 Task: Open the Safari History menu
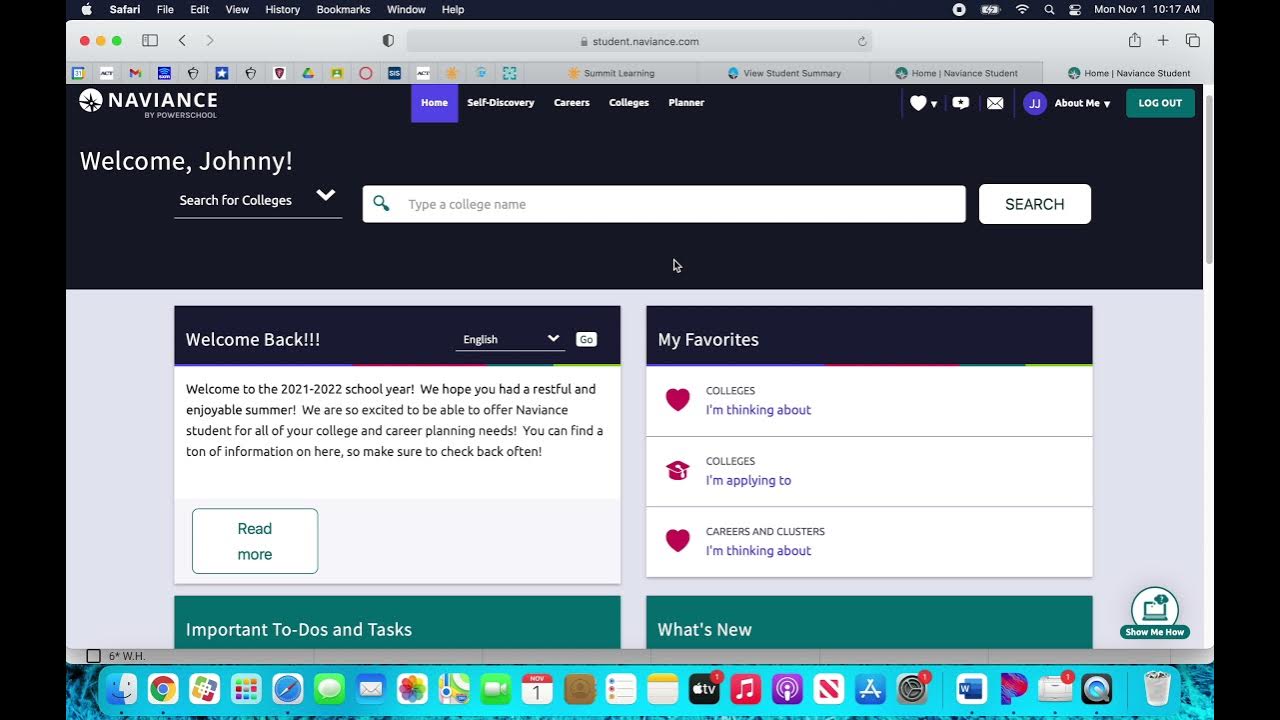[x=282, y=9]
